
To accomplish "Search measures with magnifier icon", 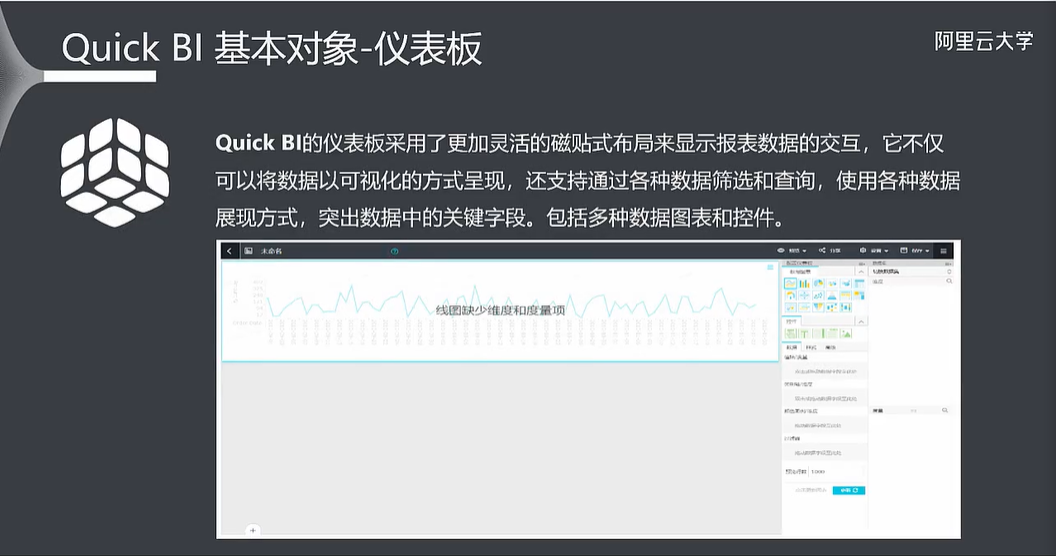I will 945,410.
